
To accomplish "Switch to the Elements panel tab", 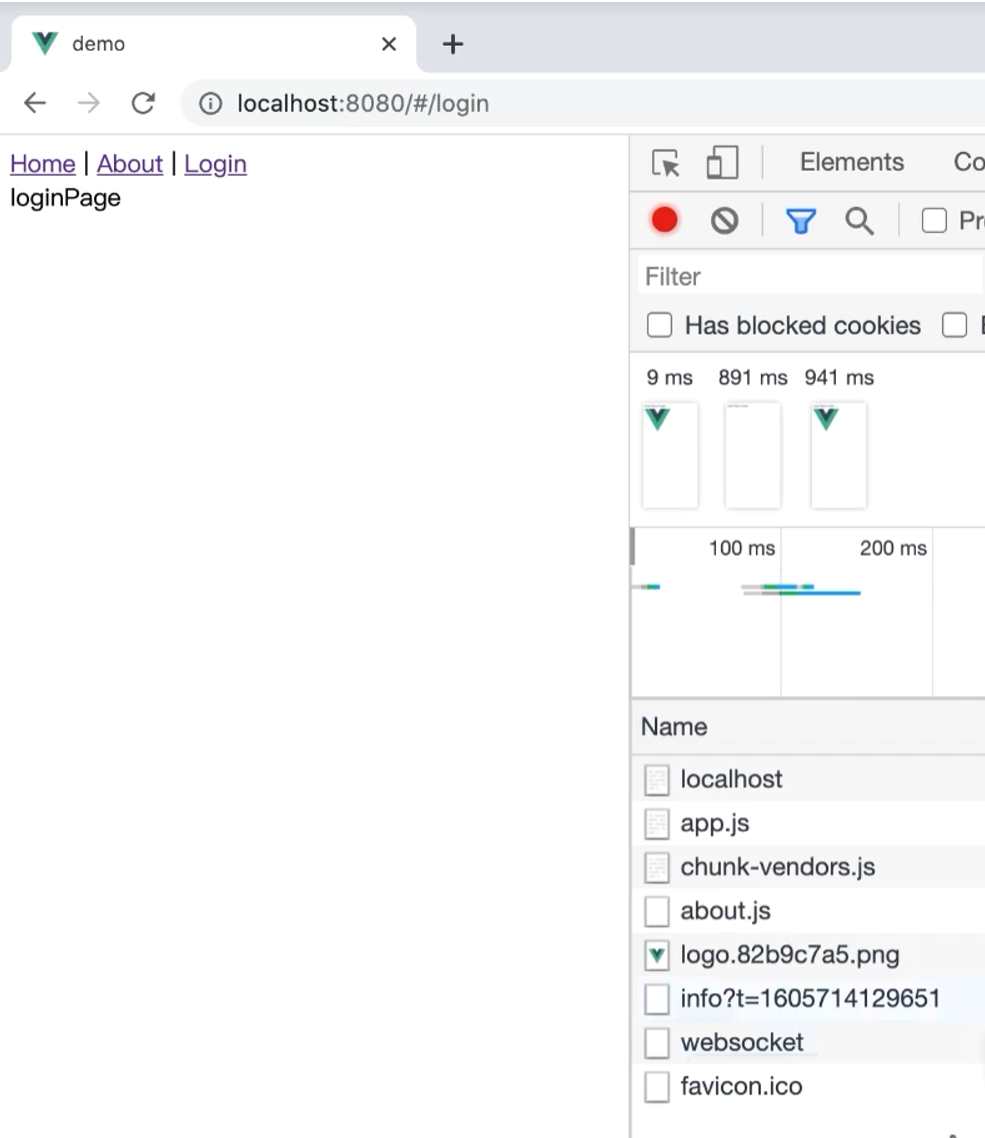I will [x=851, y=162].
